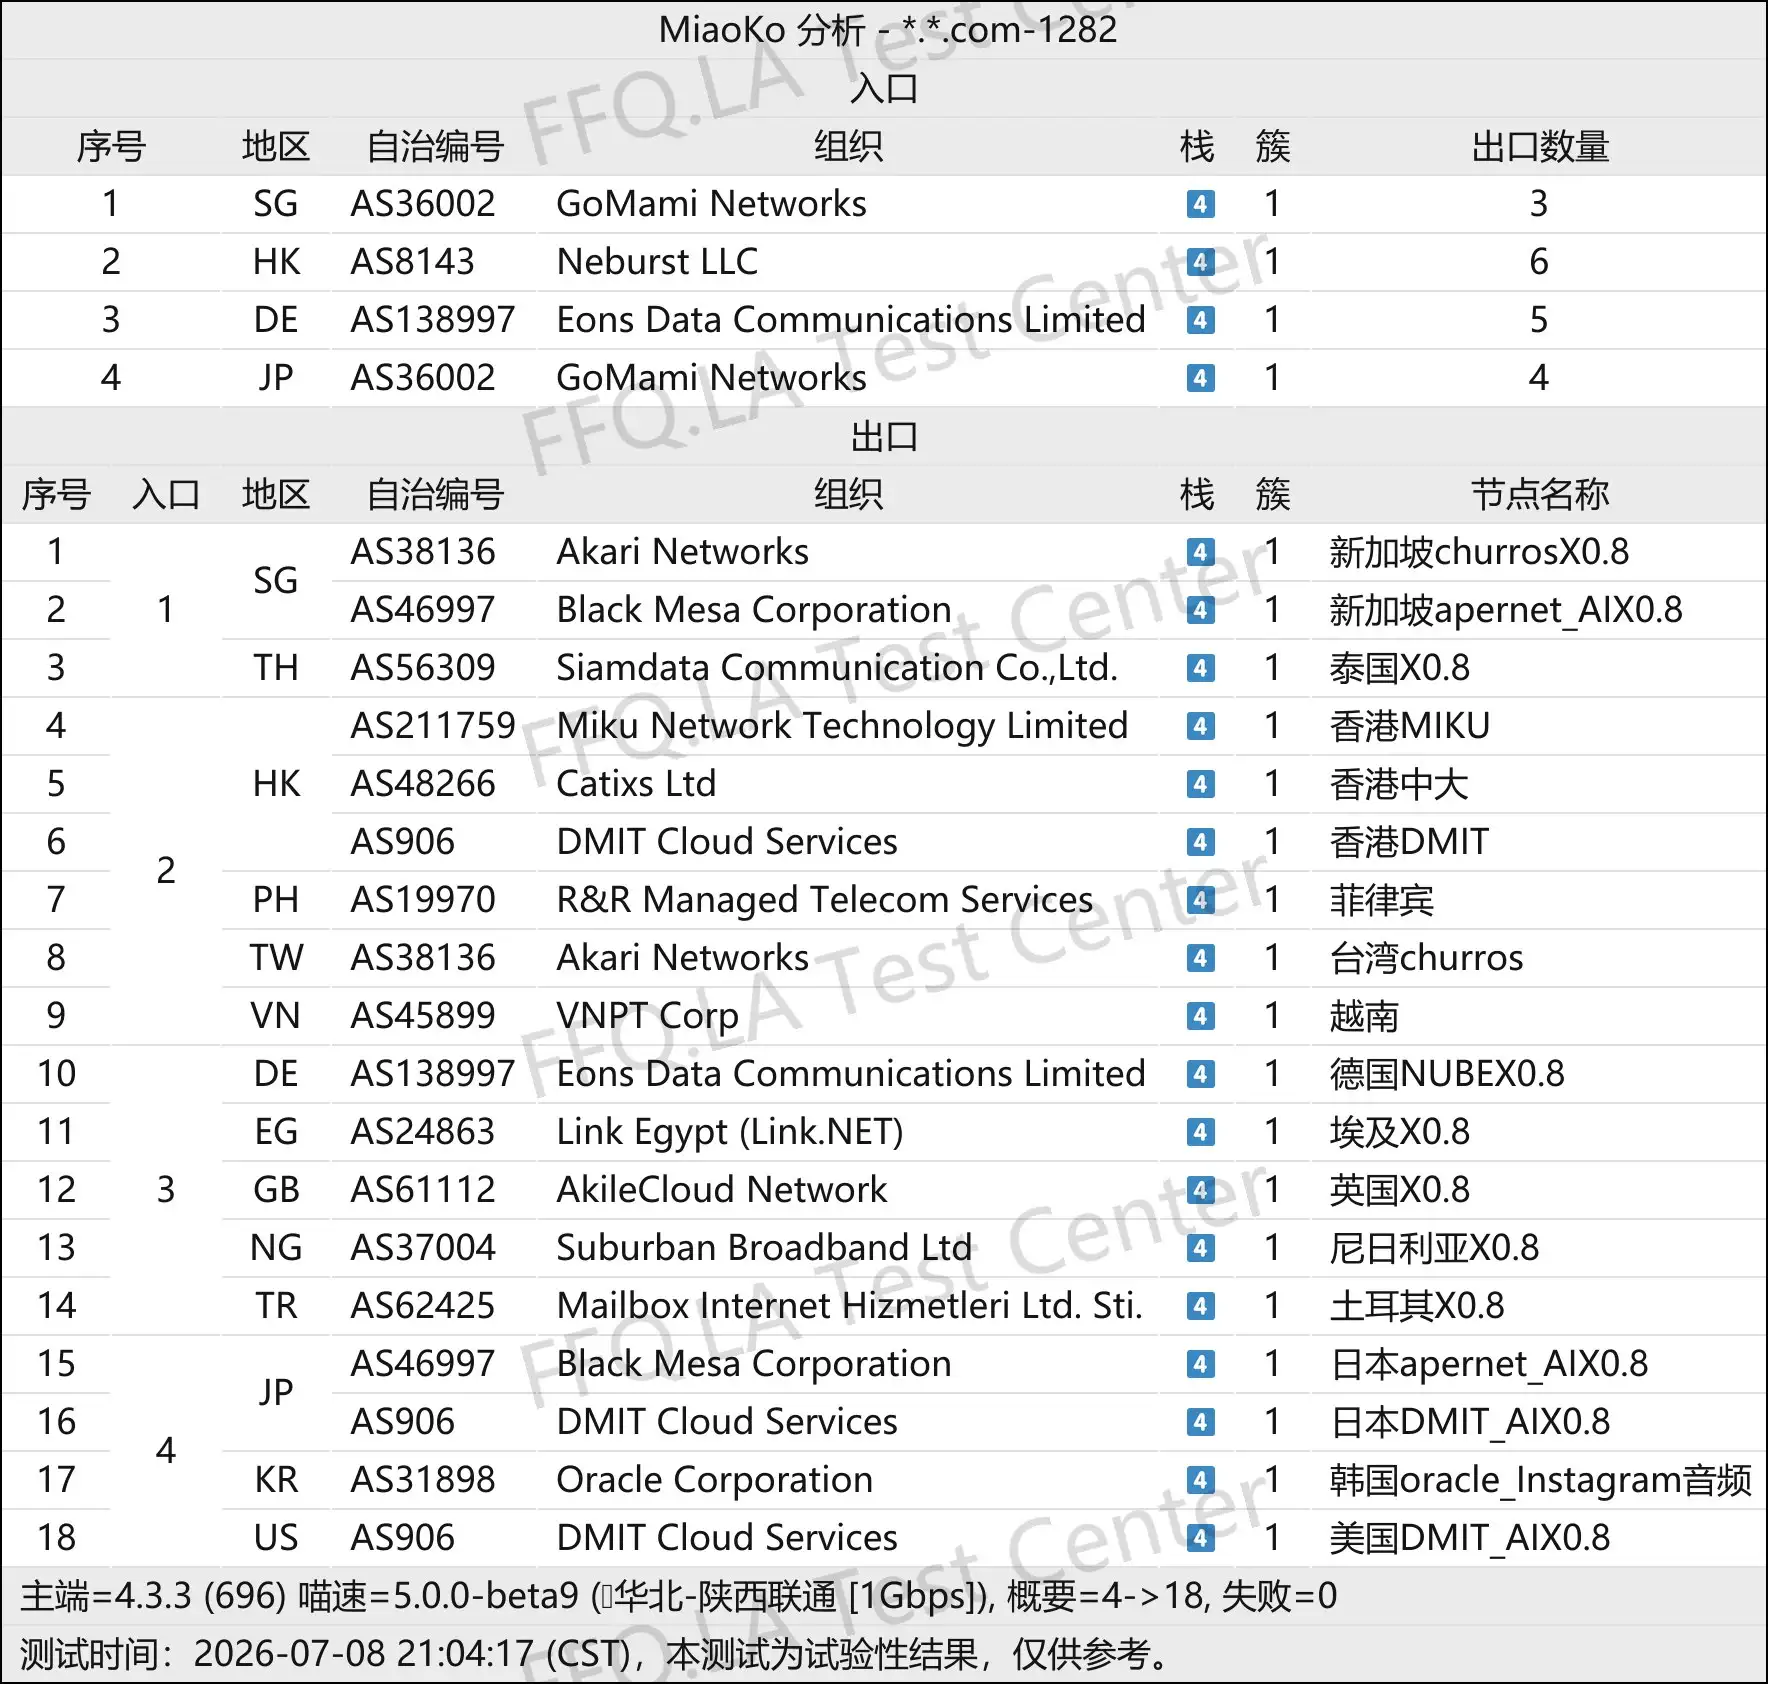Select Oracle Corporation organization name
The image size is (1768, 1684).
click(715, 1480)
